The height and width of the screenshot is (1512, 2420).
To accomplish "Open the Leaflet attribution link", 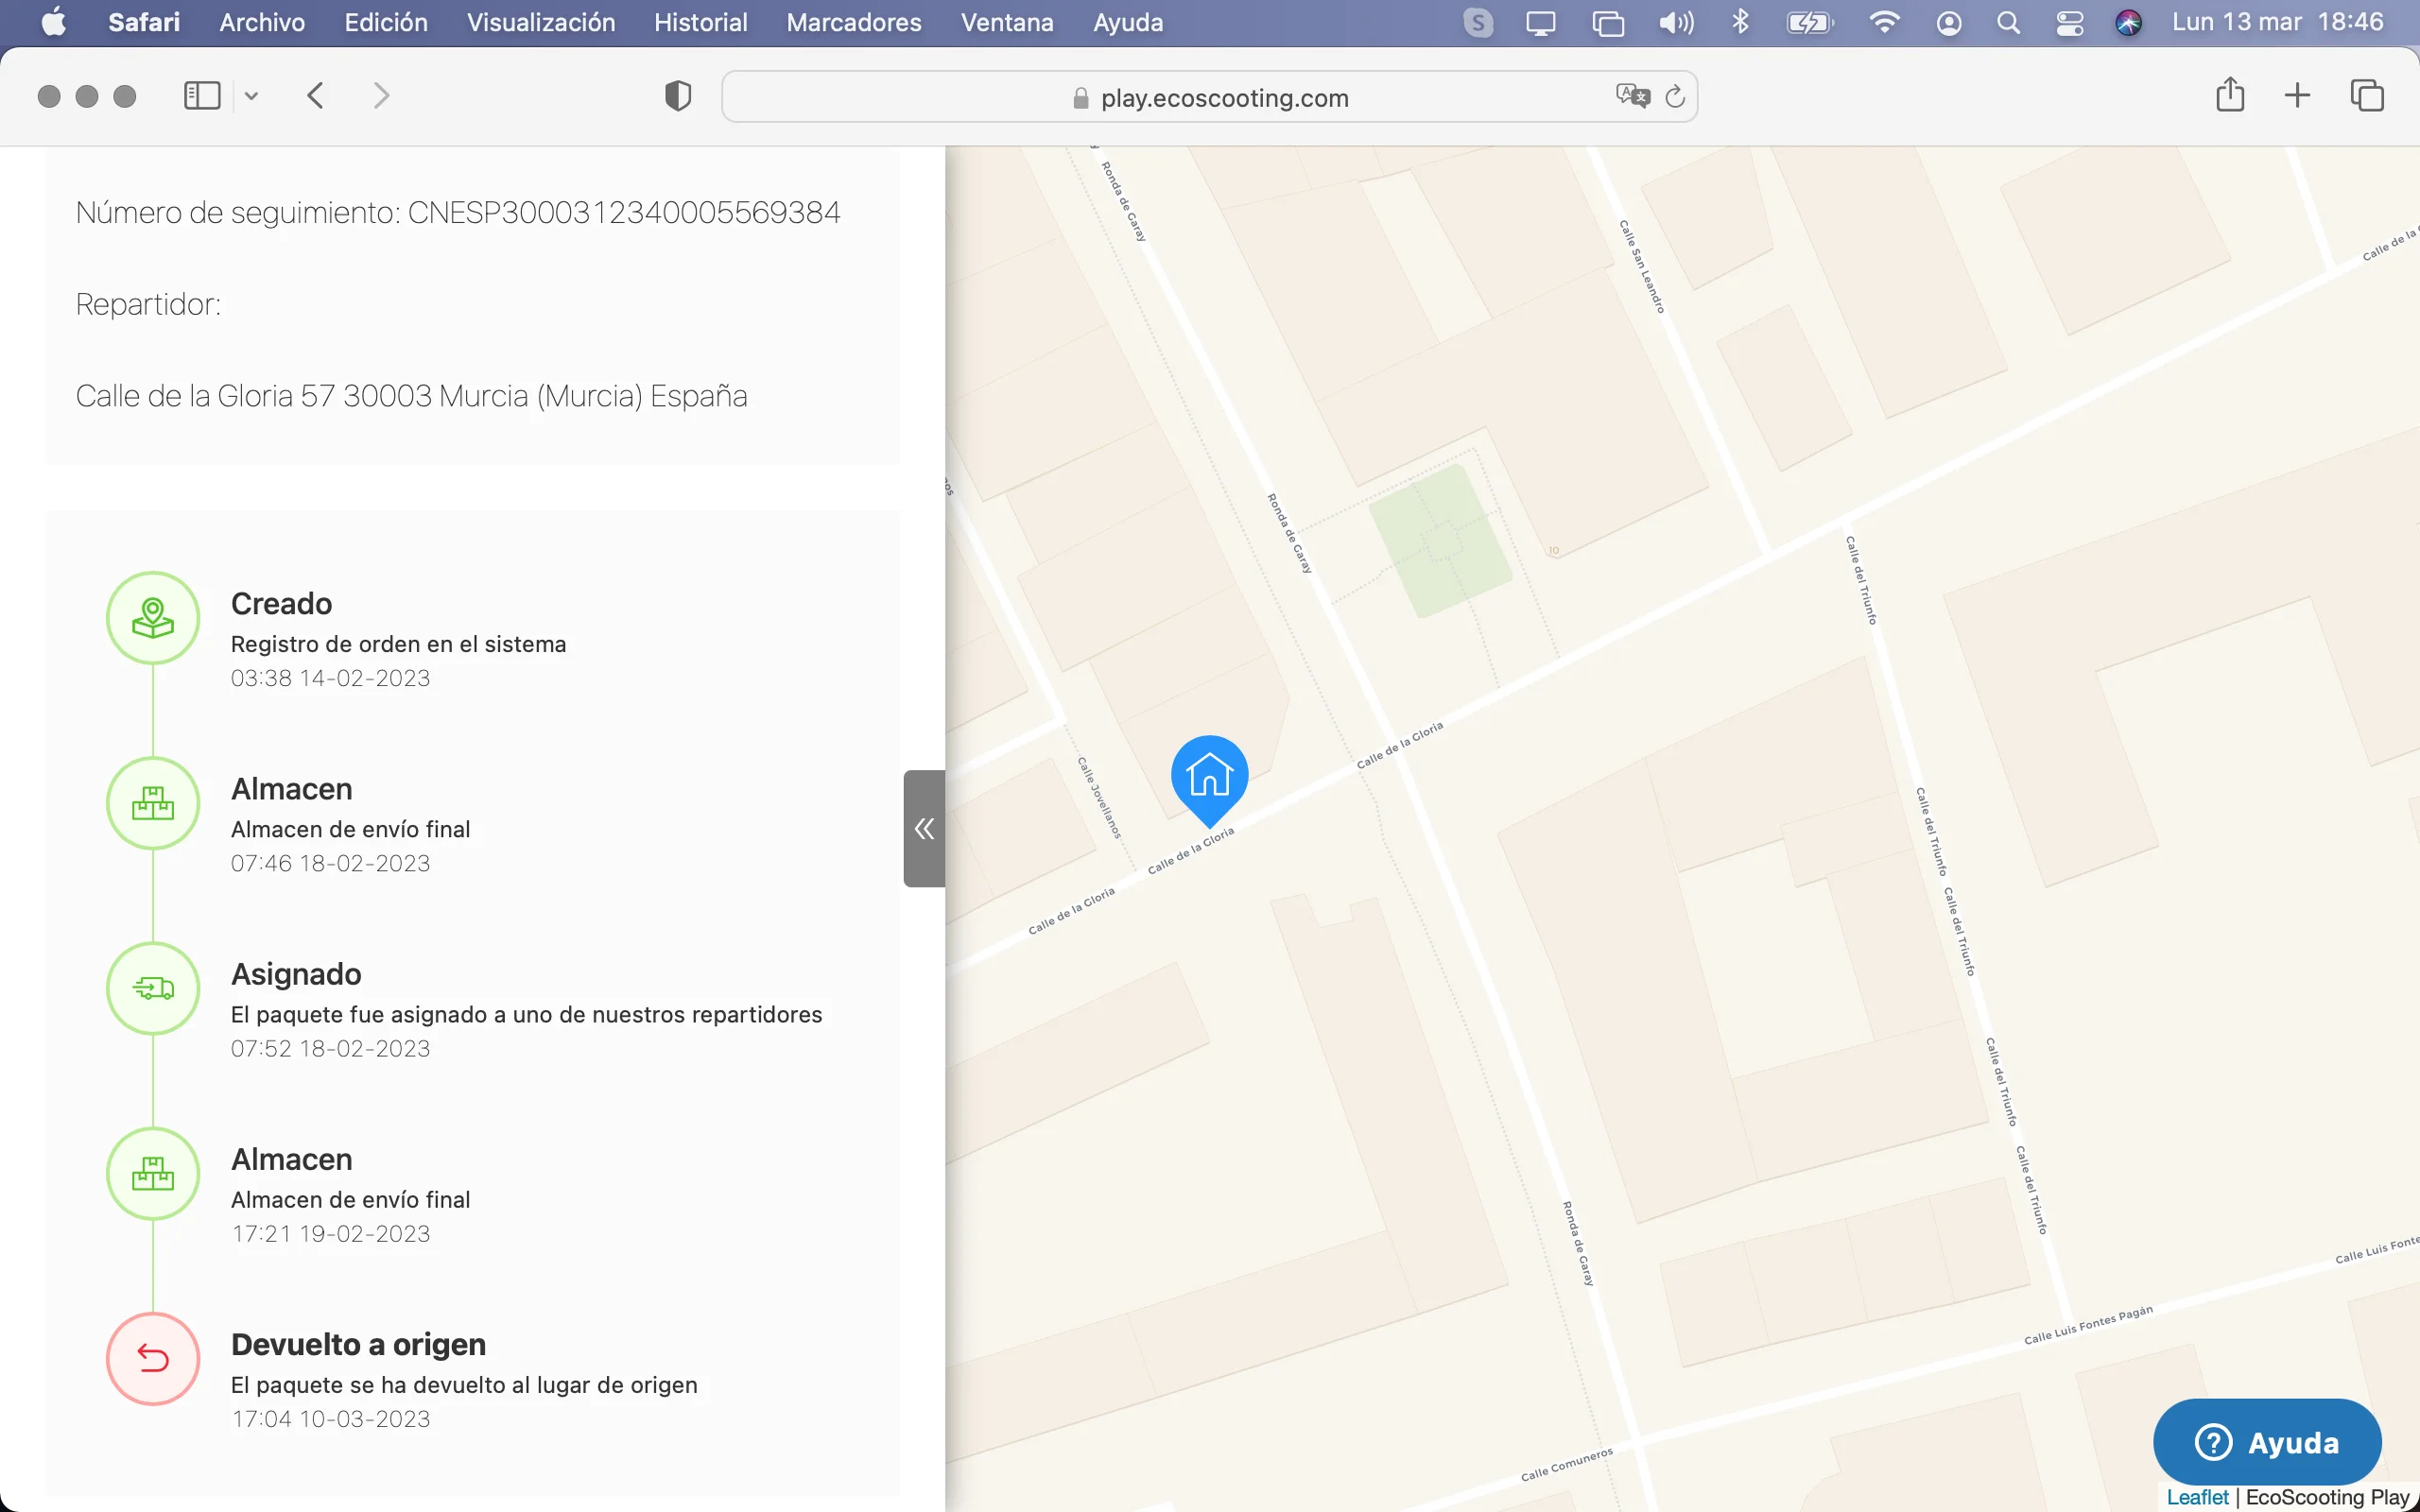I will click(2197, 1497).
